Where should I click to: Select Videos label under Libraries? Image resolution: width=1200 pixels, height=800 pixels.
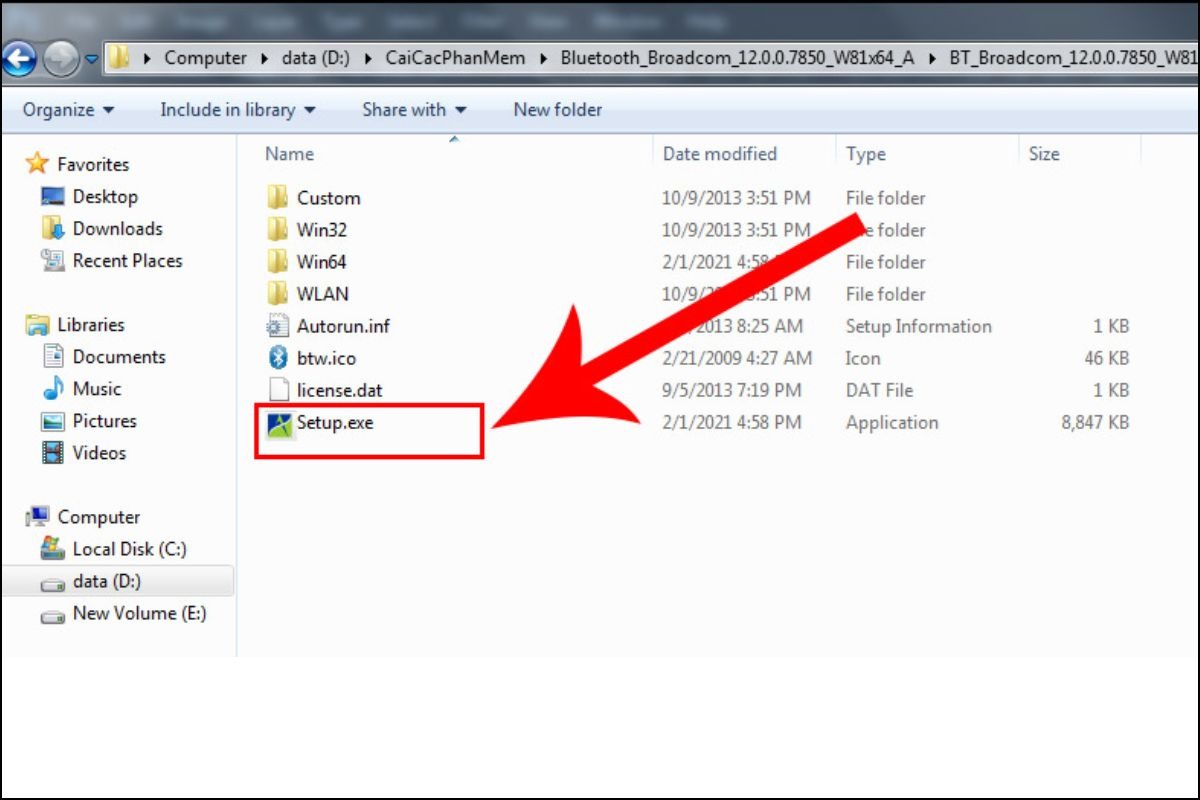99,452
